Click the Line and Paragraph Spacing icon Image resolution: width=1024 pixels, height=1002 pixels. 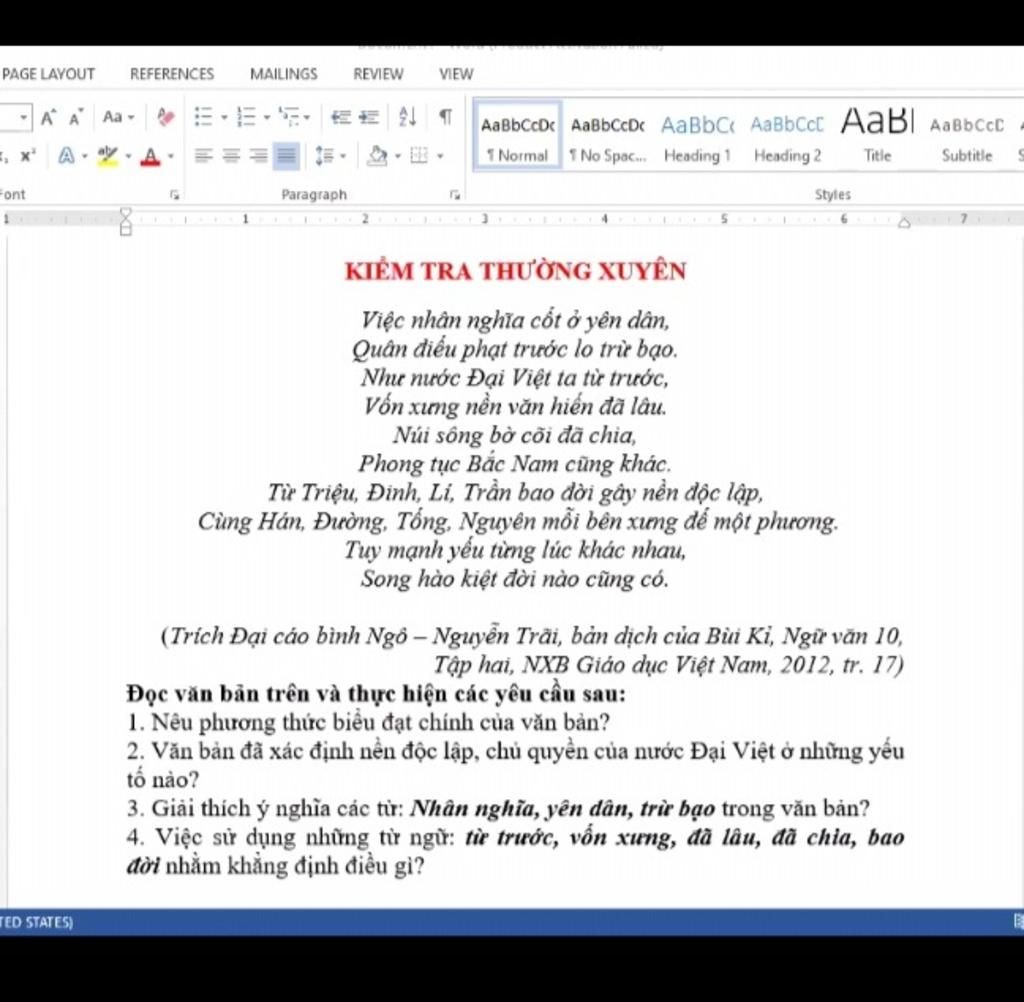[x=325, y=156]
